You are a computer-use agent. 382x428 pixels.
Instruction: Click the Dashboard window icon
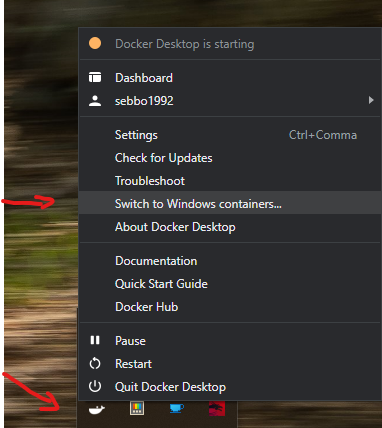95,77
